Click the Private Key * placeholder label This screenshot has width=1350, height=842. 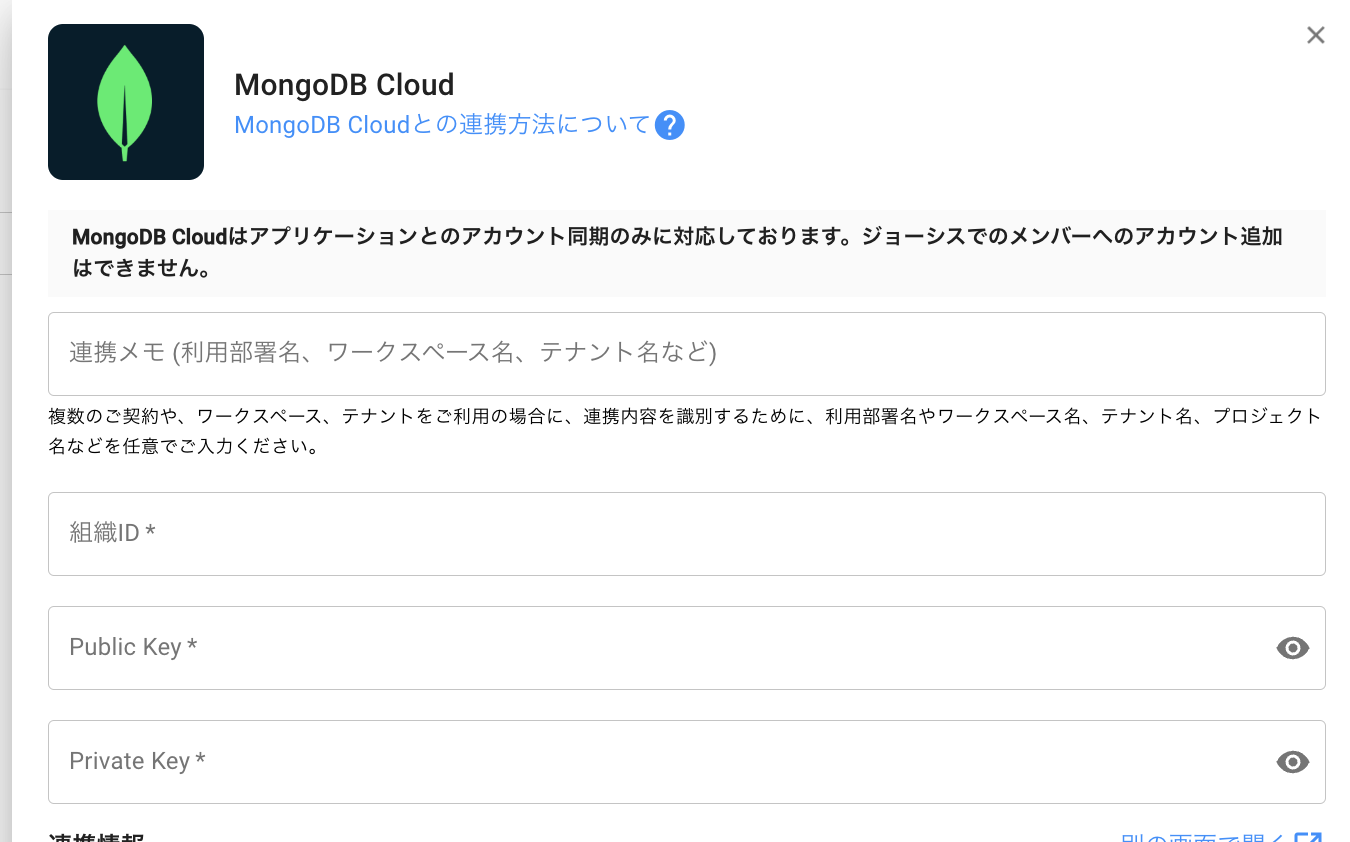137,761
